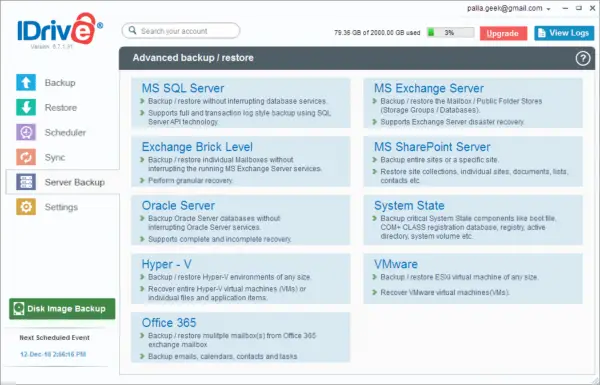This screenshot has height=385, width=600.
Task: Click the red Upgrade button
Action: coord(503,33)
